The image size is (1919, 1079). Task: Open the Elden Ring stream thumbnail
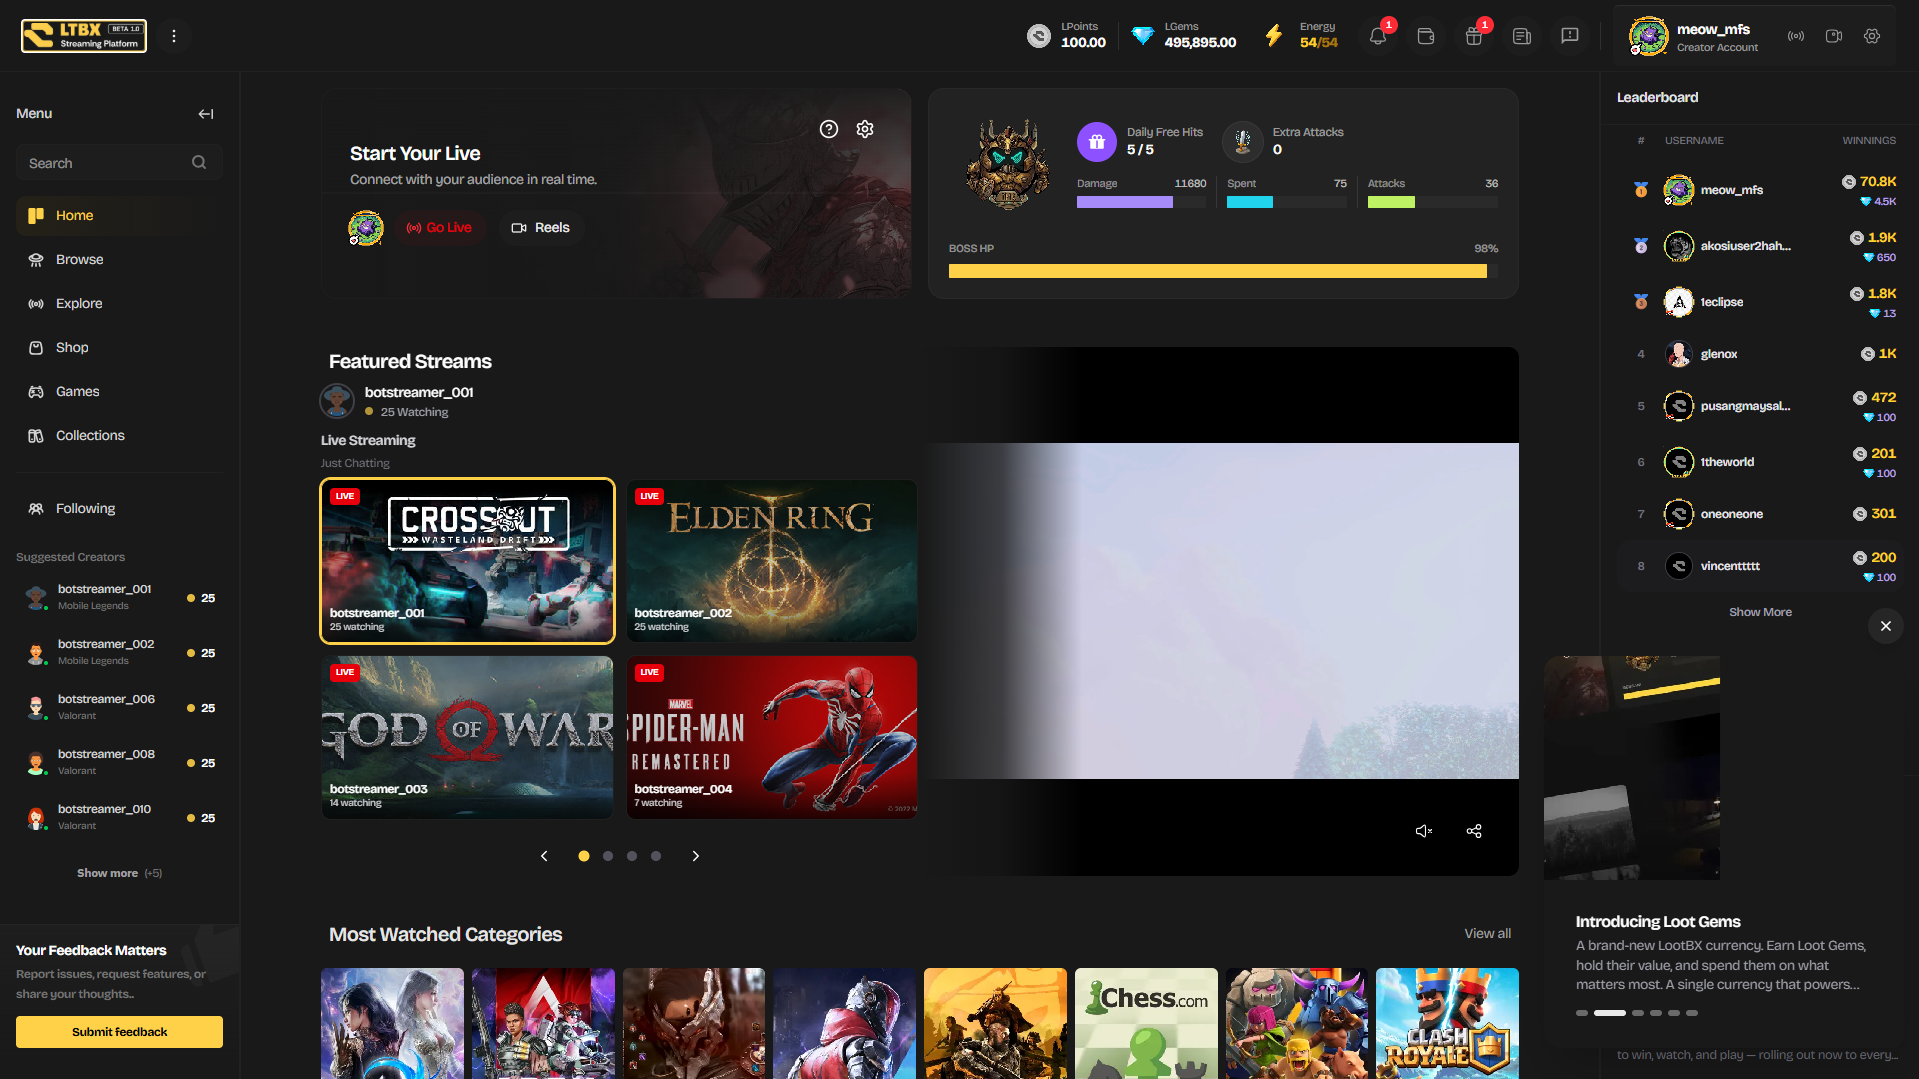click(772, 561)
